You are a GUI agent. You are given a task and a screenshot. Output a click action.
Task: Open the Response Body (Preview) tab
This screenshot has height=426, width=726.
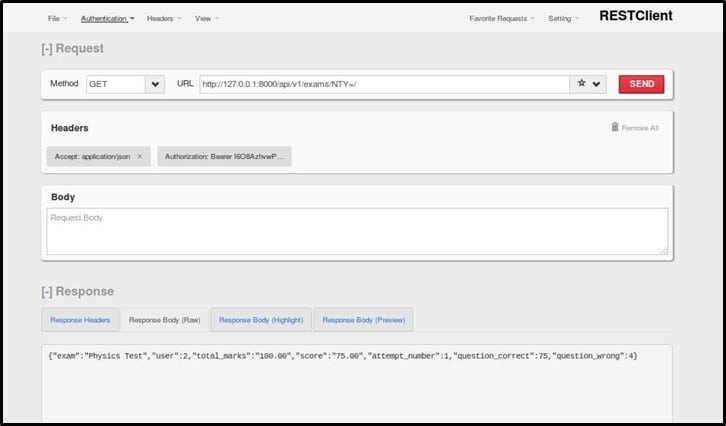coord(363,320)
